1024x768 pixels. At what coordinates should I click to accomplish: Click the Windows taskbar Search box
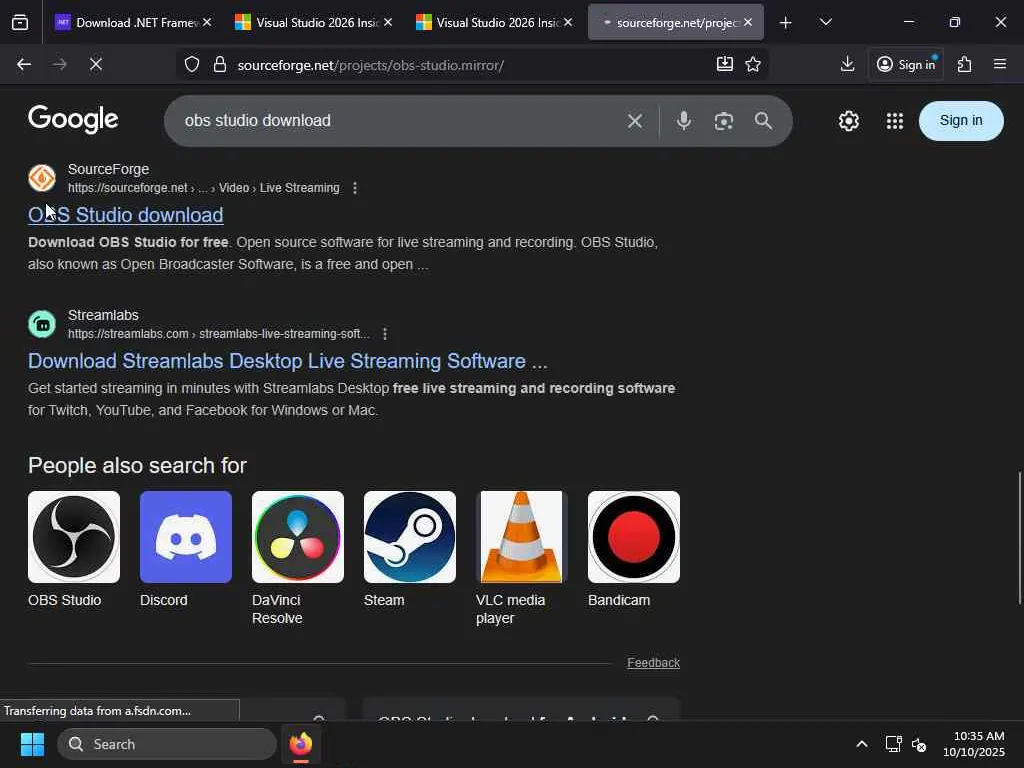167,744
